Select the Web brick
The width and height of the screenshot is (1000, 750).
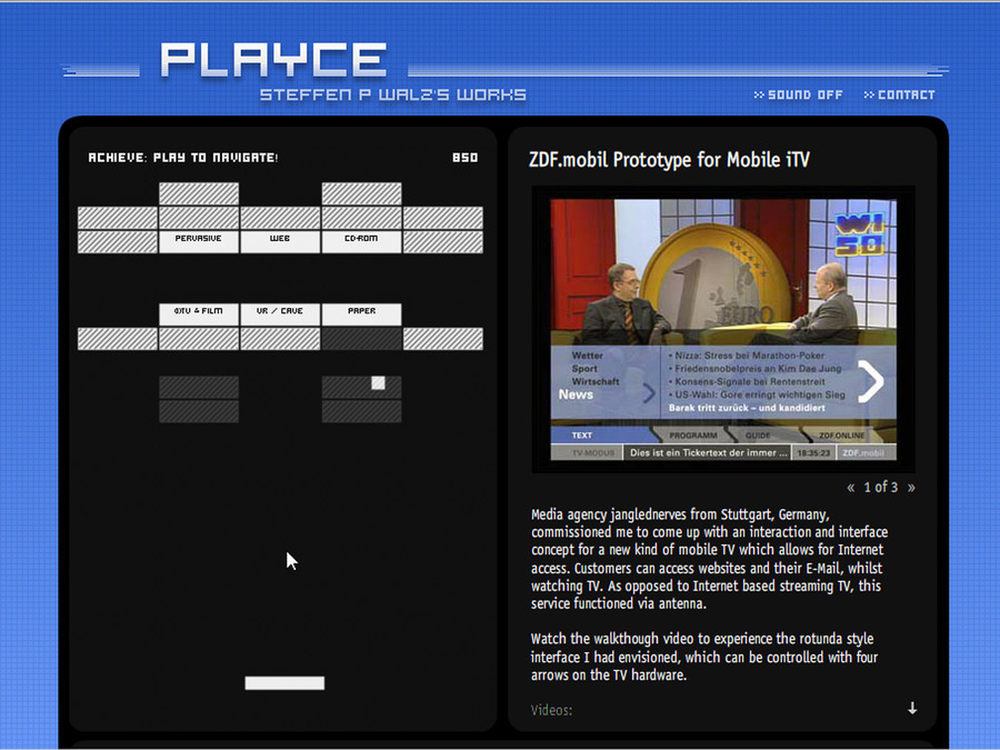(280, 242)
